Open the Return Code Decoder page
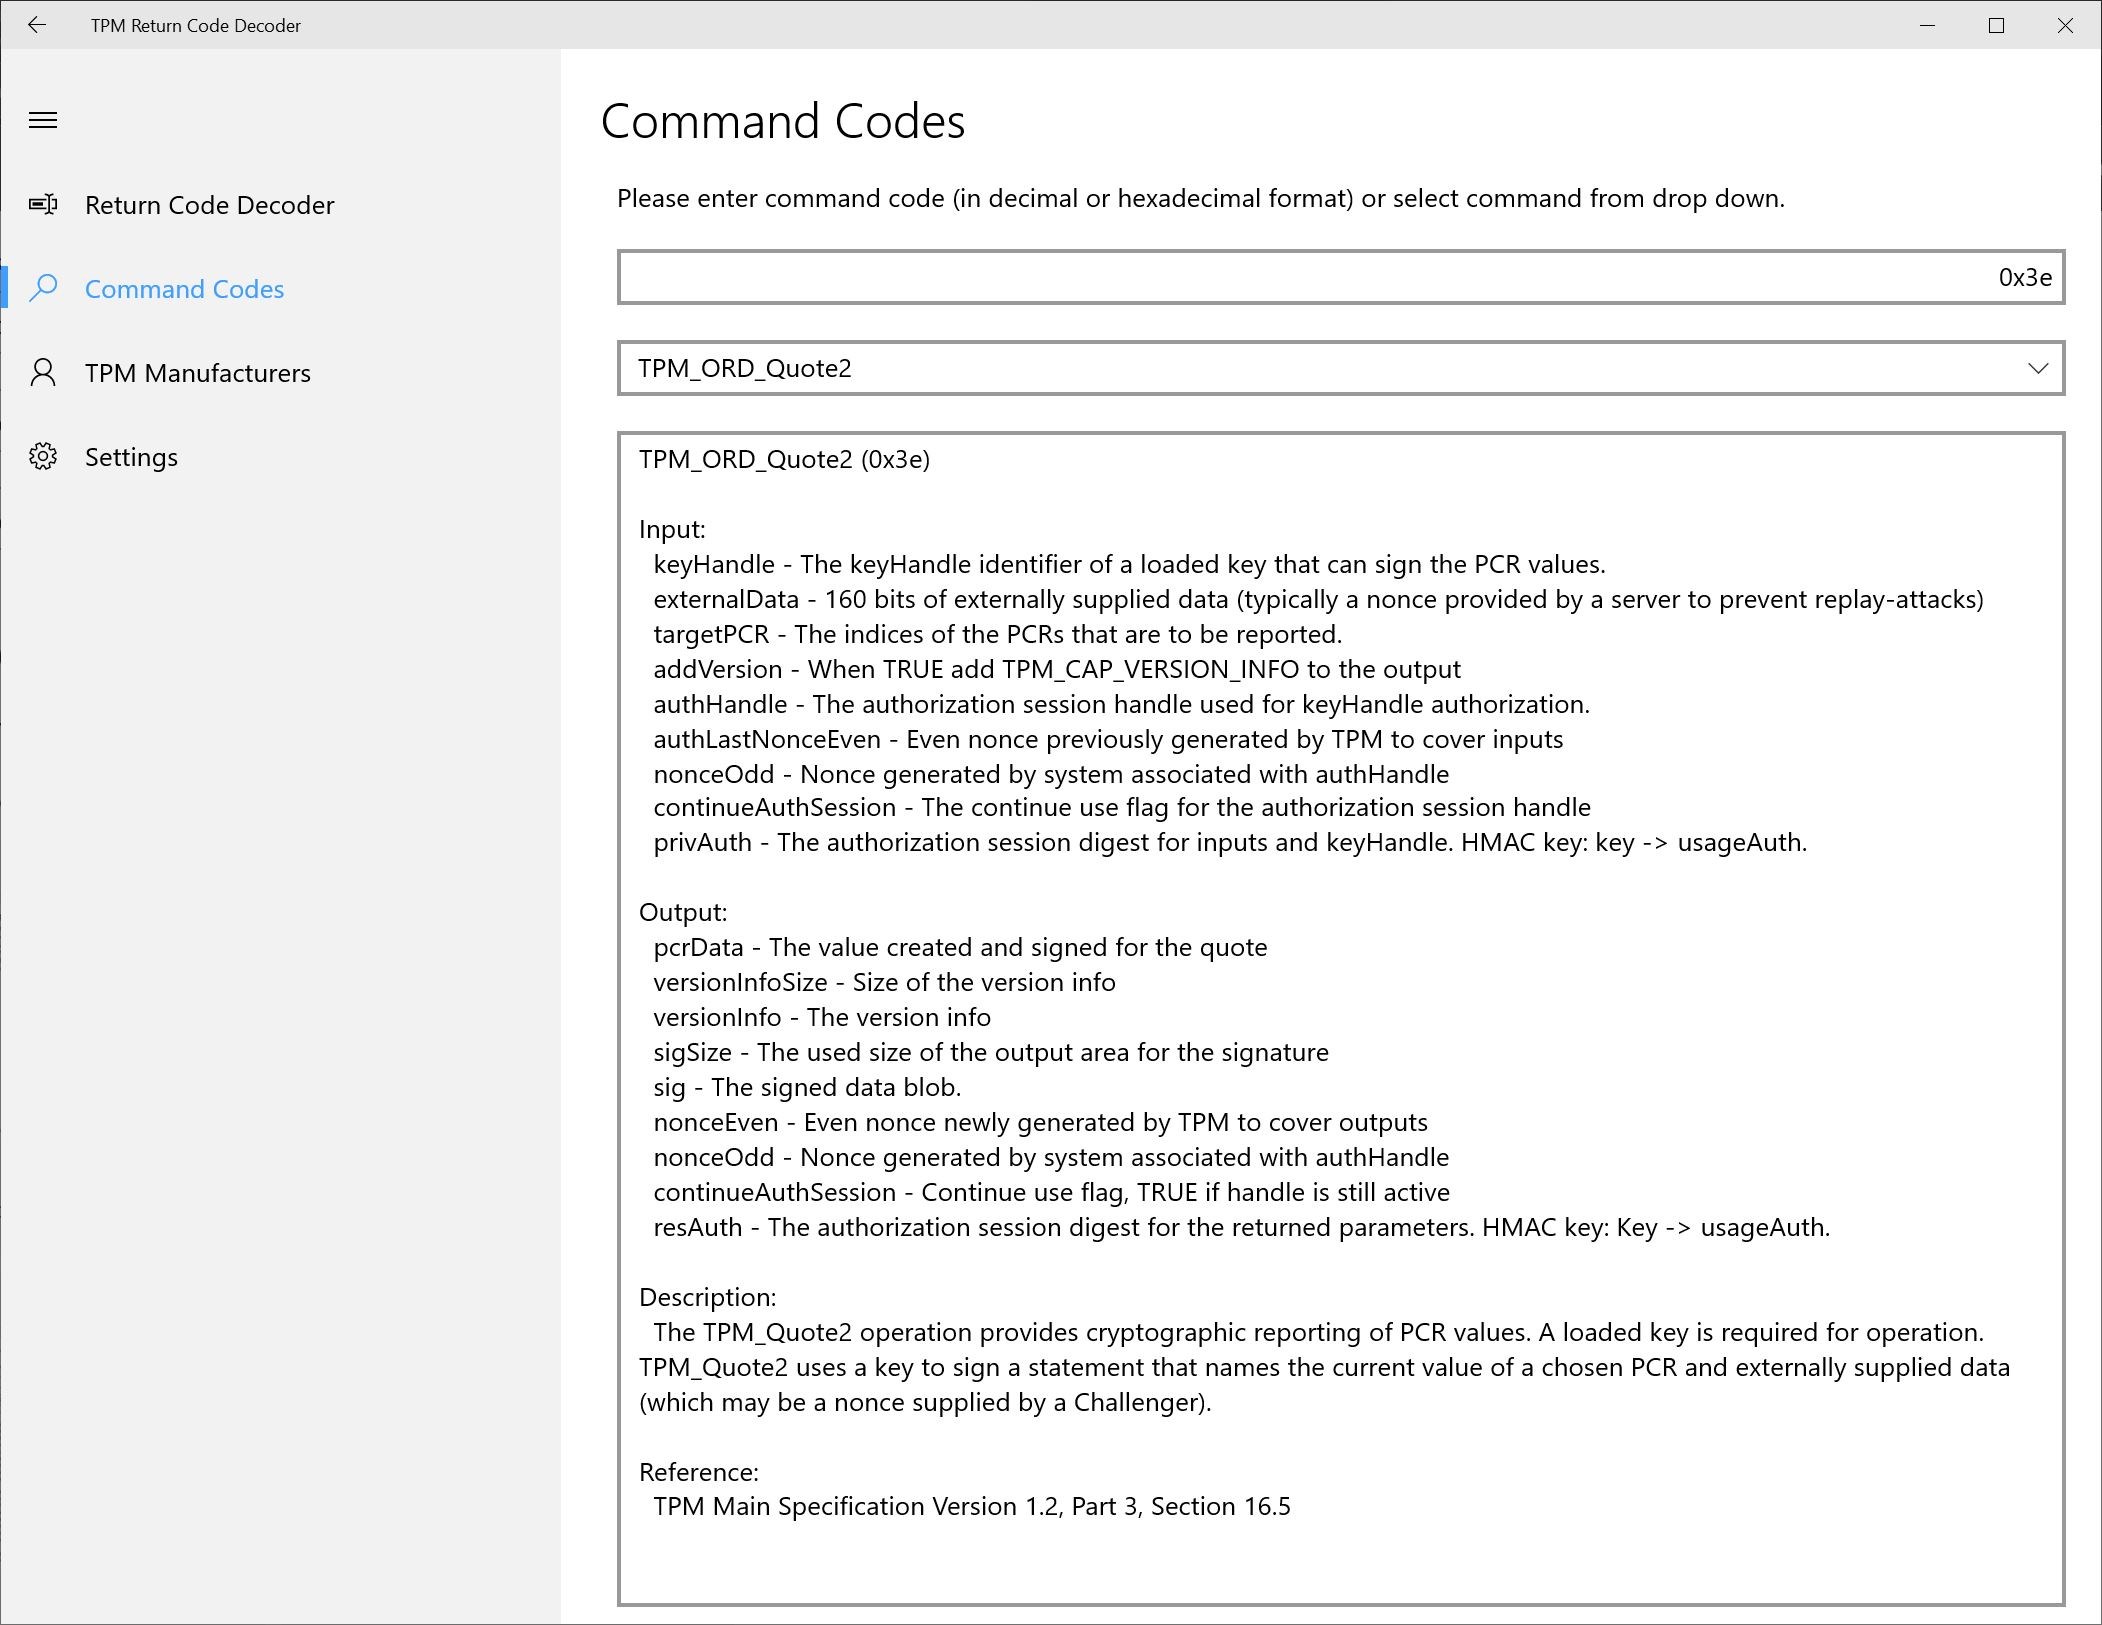This screenshot has width=2102, height=1625. (x=209, y=205)
